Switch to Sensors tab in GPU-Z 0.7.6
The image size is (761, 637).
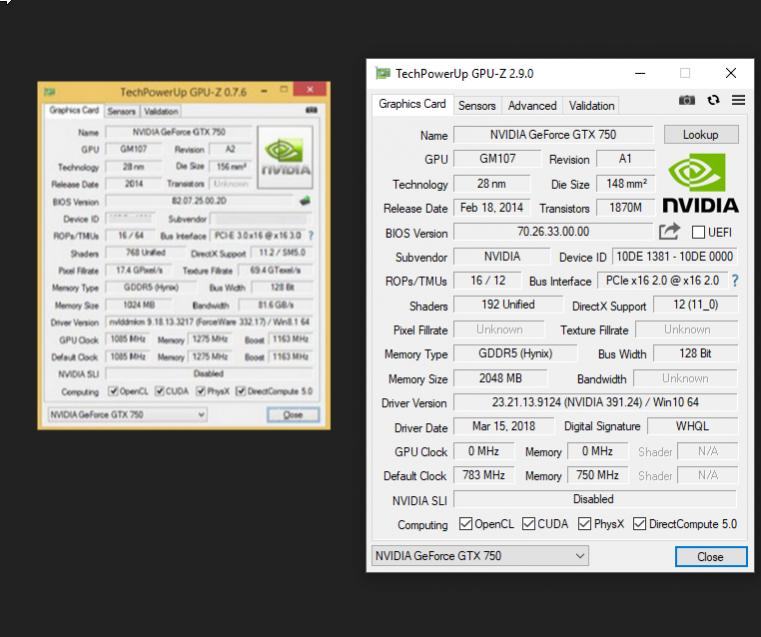point(121,112)
